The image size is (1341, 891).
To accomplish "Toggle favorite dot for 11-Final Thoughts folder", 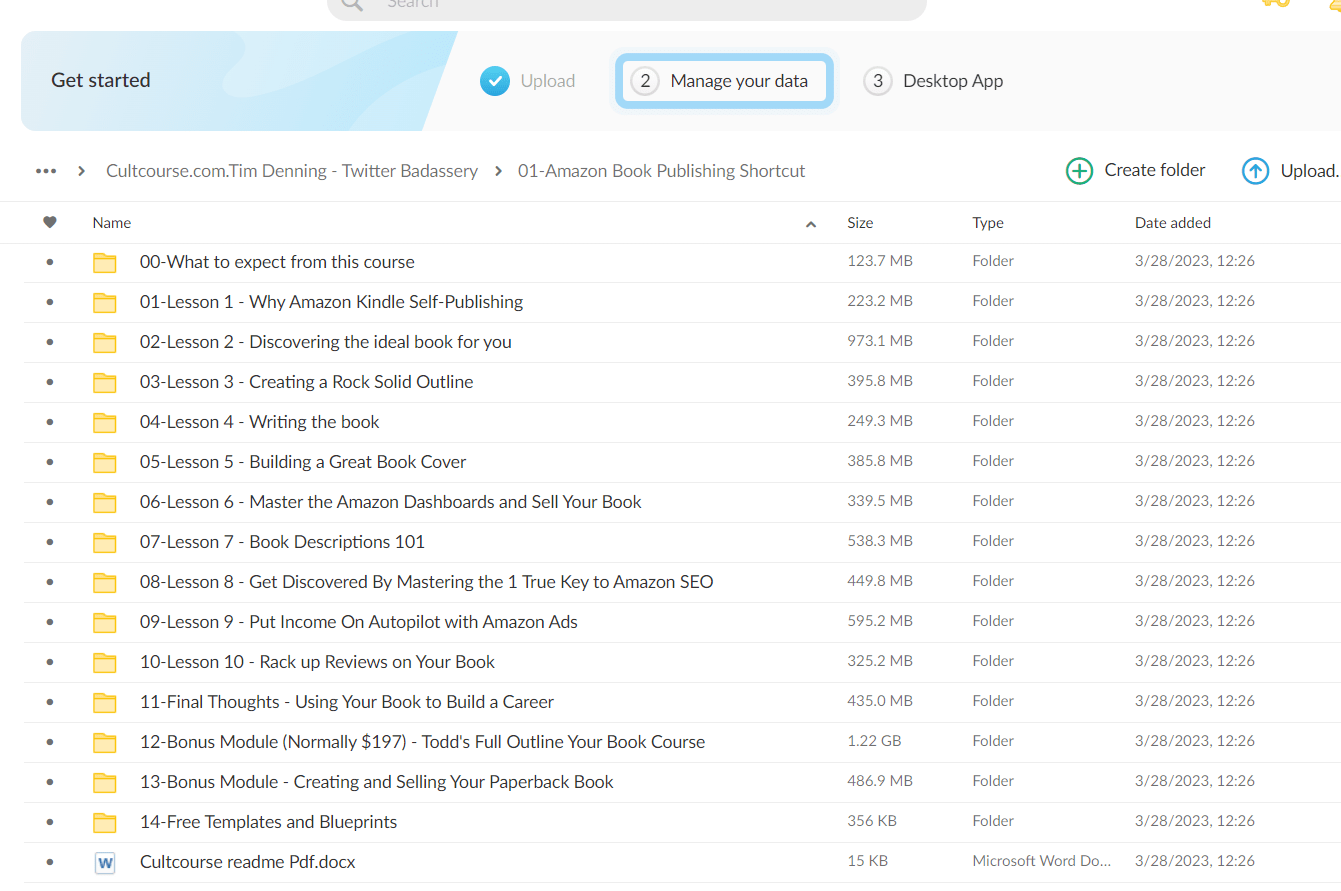I will coord(50,702).
